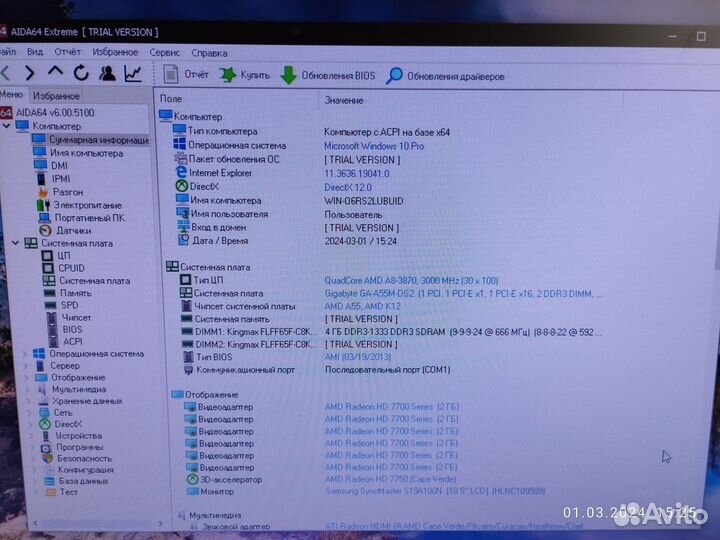
Task: Expand the Сервер tree node
Action: pos(27,366)
